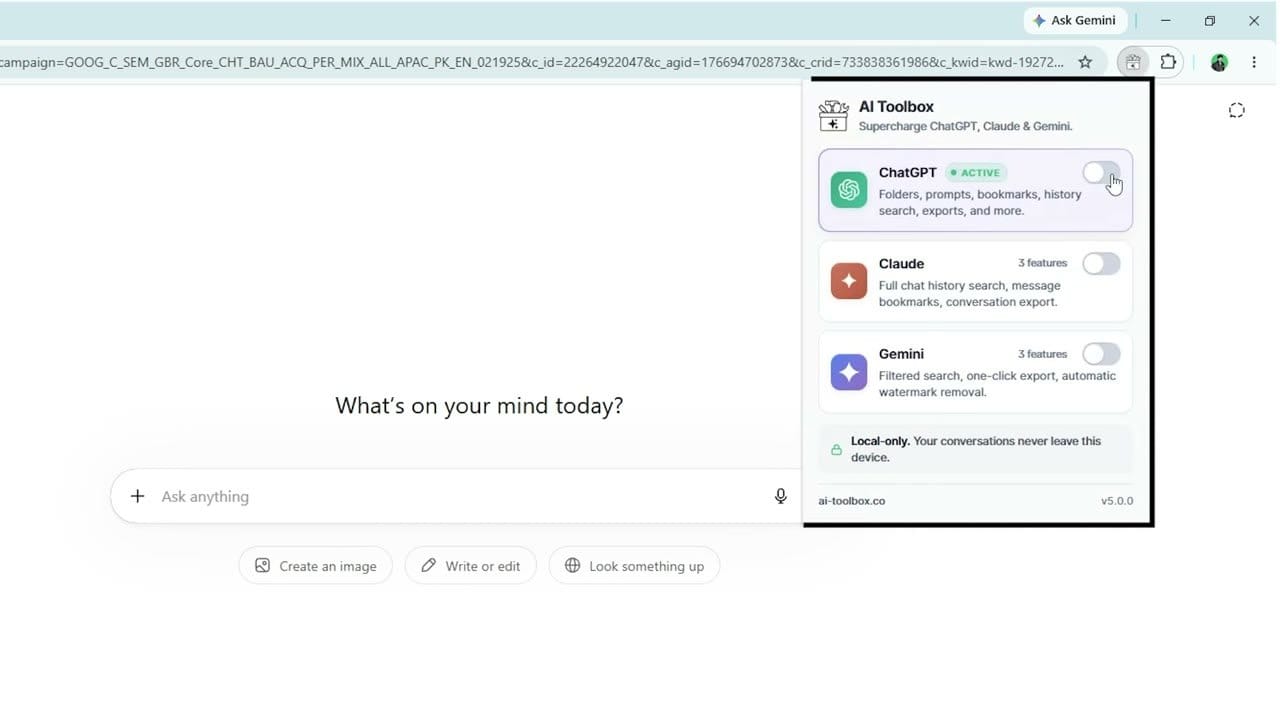
Task: Click the v5.0.0 version label
Action: tap(1117, 501)
